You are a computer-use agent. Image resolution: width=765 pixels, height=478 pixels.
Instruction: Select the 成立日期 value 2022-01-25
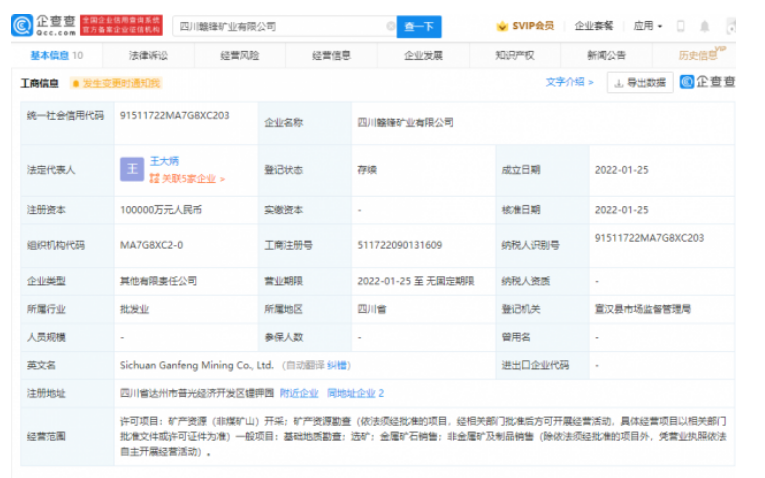(x=622, y=170)
